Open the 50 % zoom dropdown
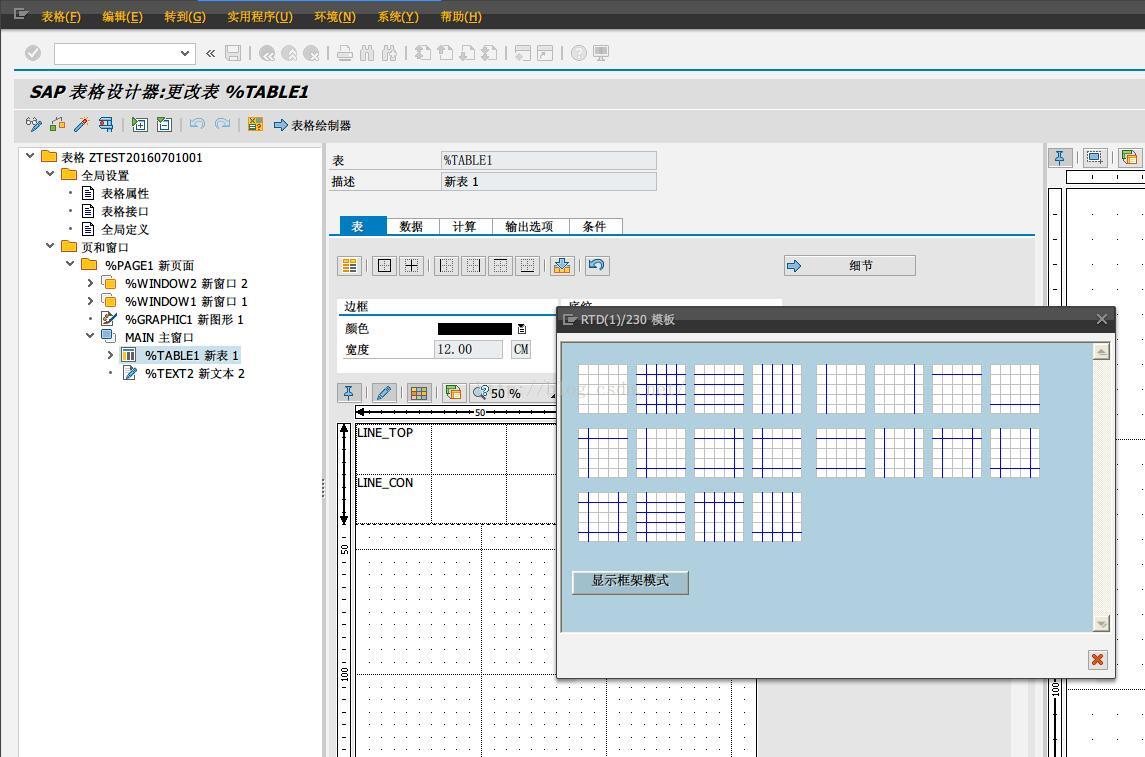Viewport: 1145px width, 757px height. (512, 393)
